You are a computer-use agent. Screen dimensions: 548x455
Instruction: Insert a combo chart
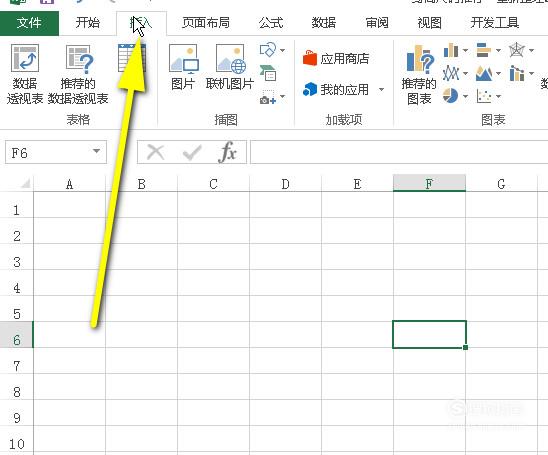pos(517,73)
